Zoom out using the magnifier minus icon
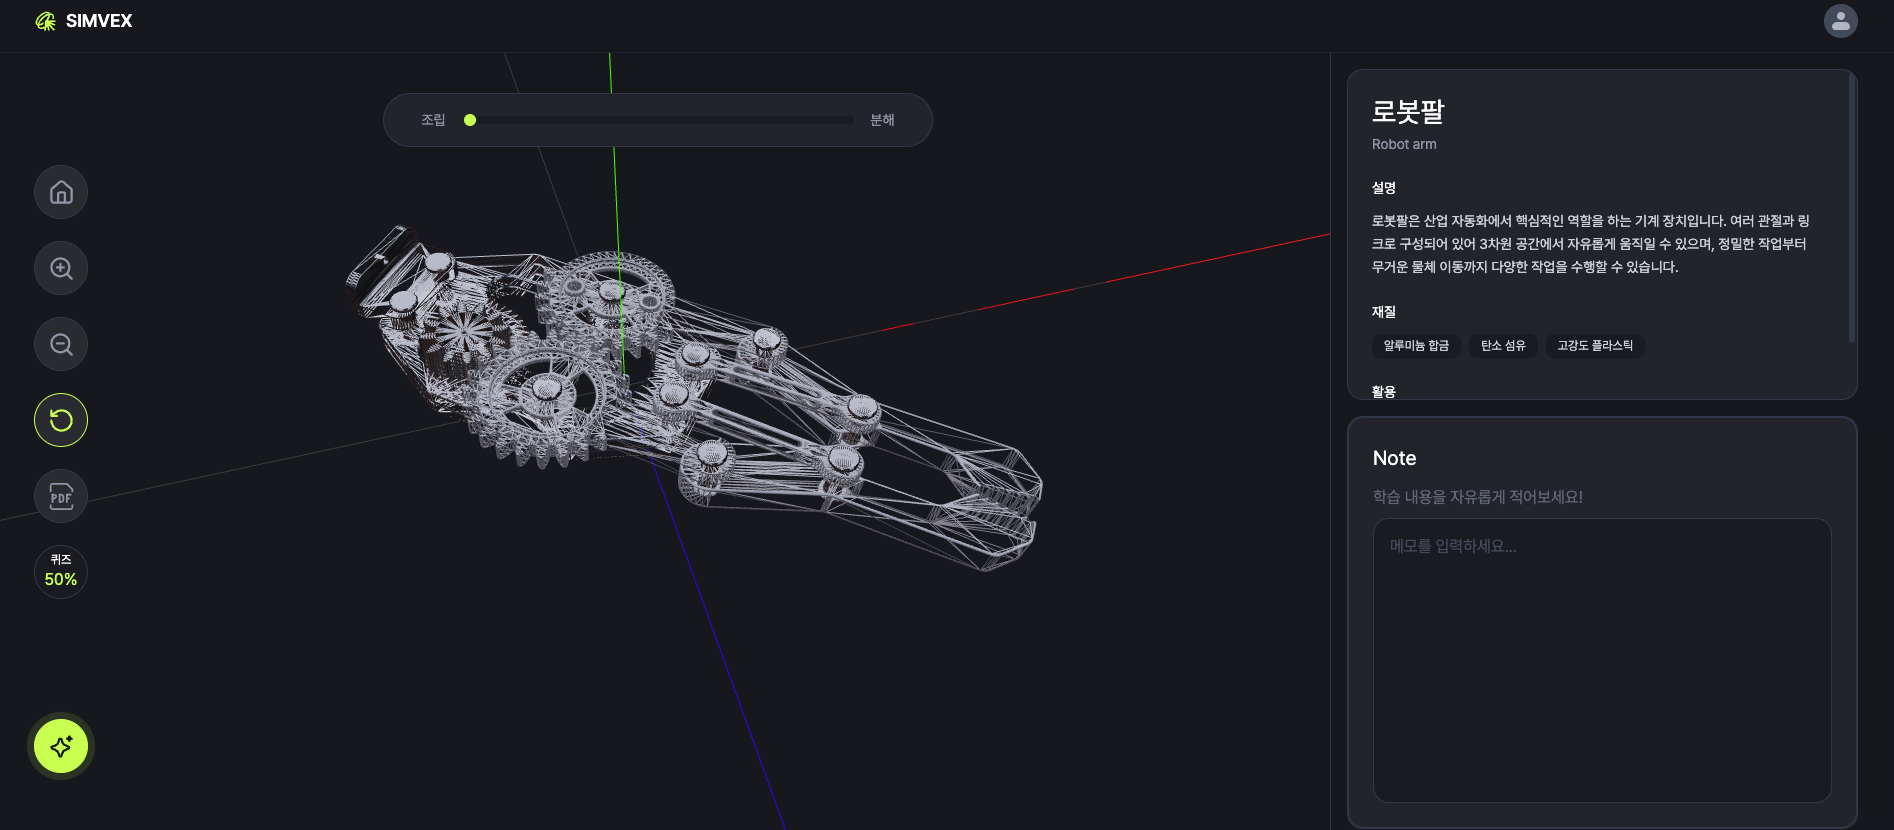 point(61,344)
